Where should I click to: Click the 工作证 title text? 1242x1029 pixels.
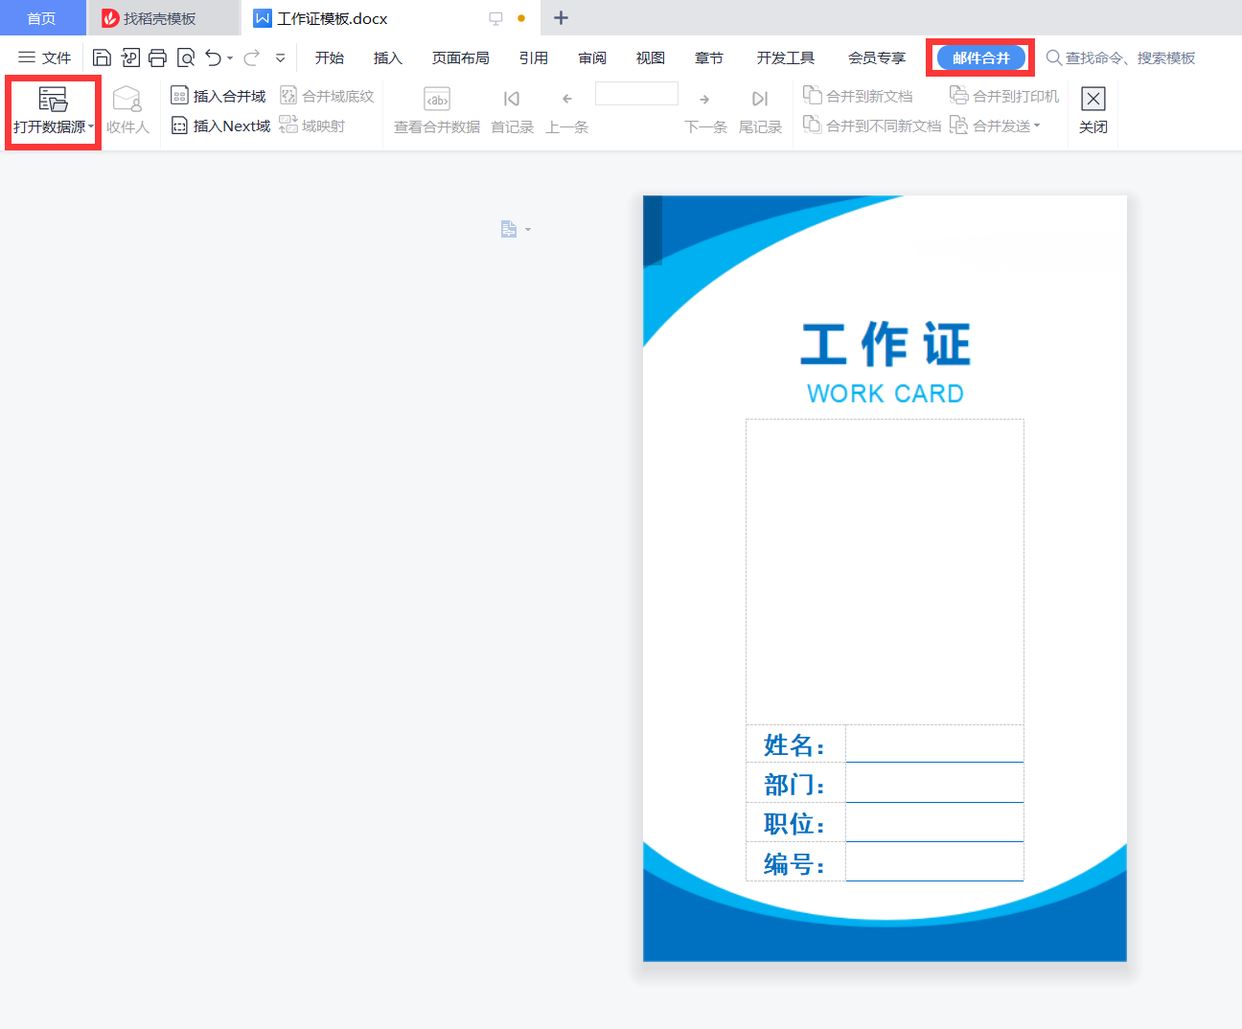click(886, 345)
